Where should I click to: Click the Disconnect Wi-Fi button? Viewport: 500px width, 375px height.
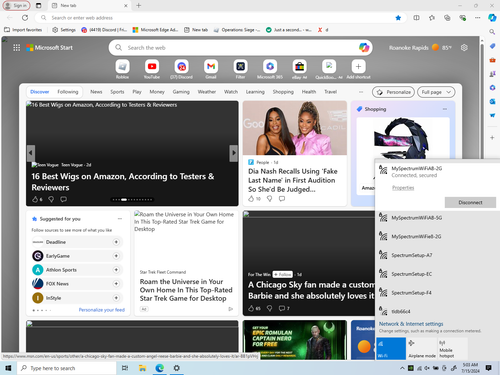[x=470, y=202]
